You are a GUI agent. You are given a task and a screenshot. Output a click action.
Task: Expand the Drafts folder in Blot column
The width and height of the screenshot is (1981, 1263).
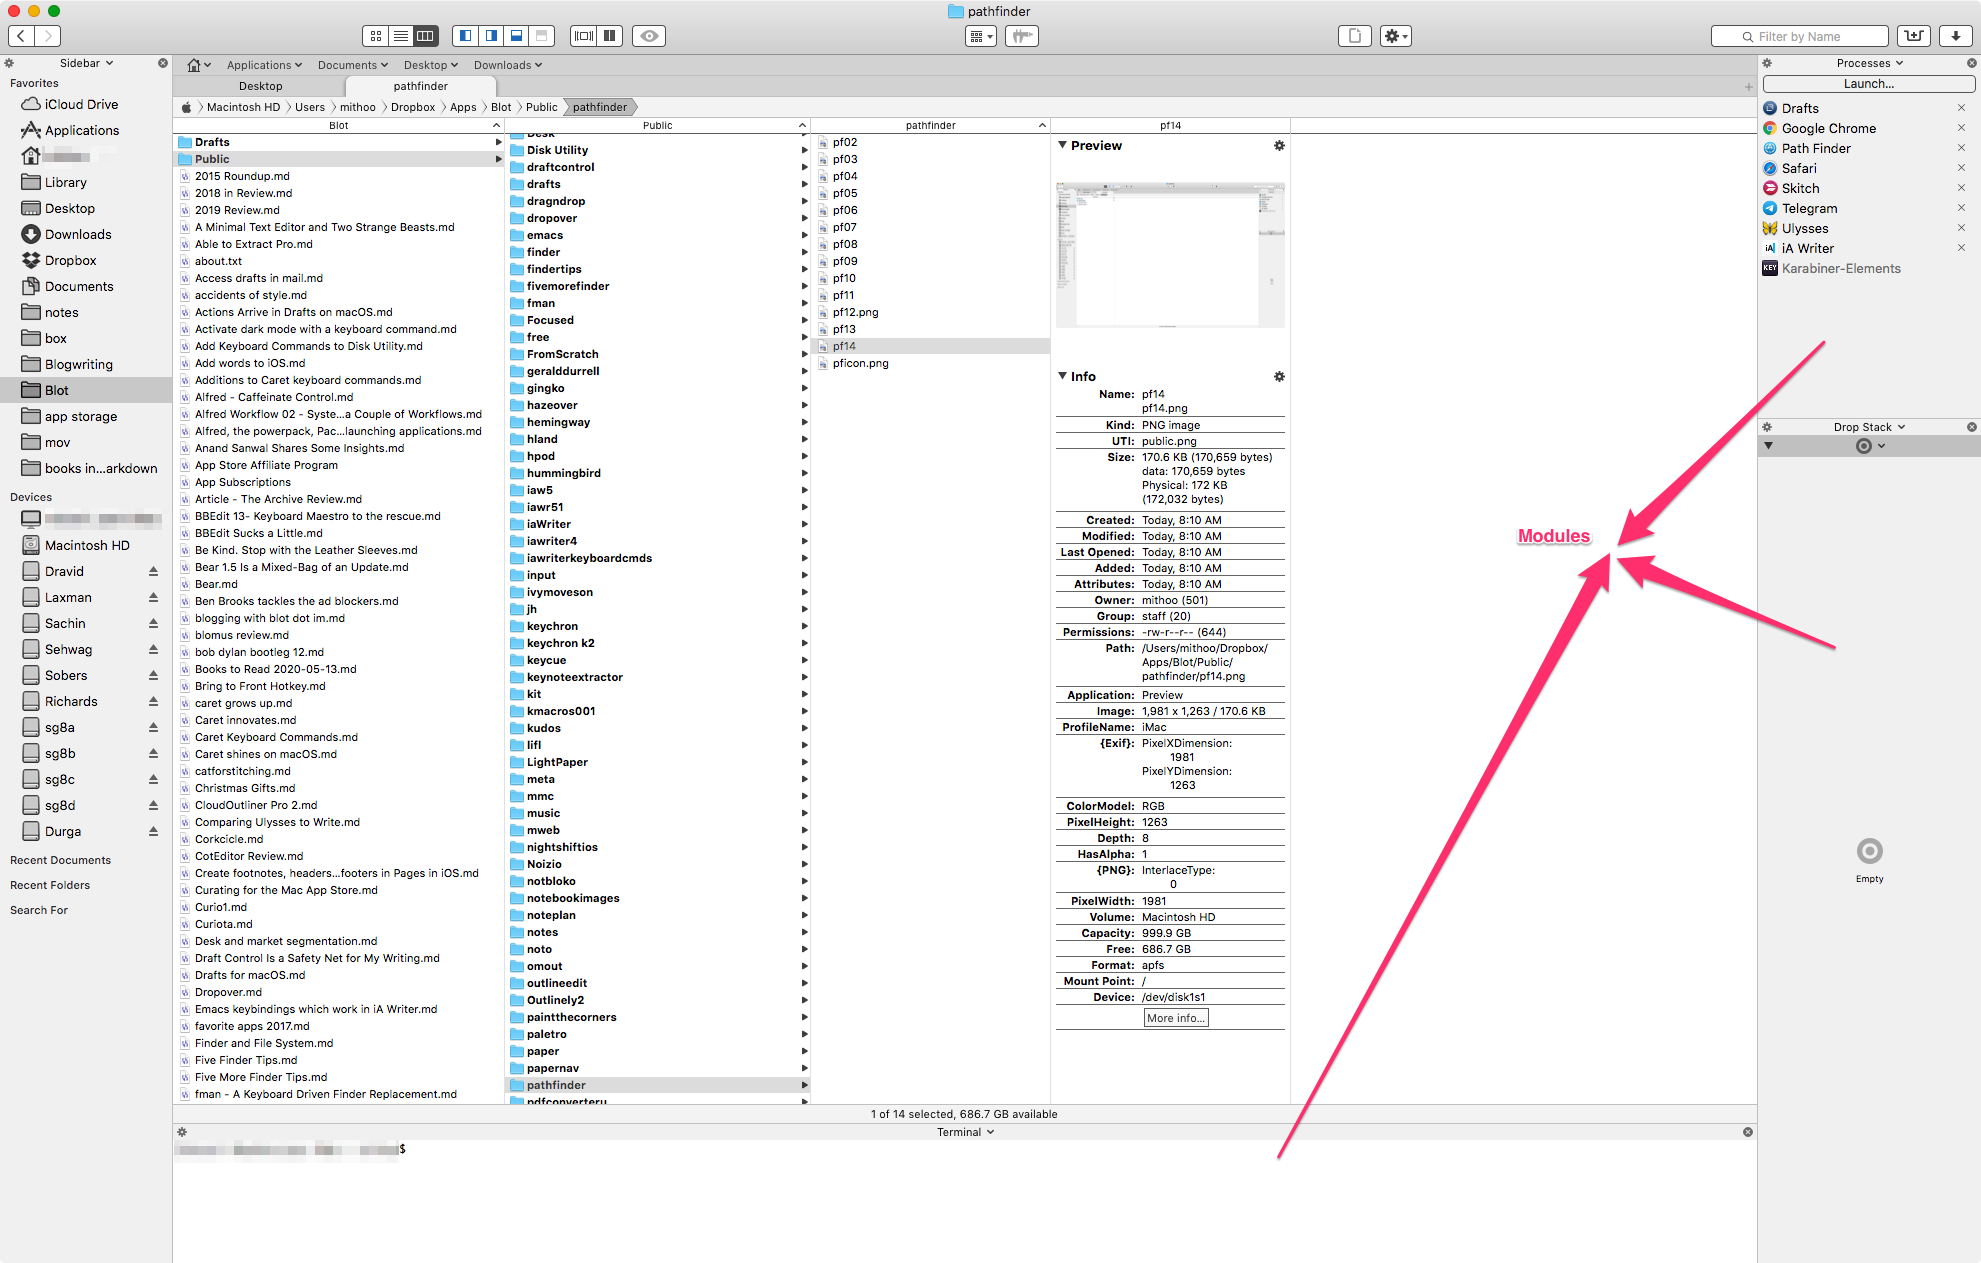[x=498, y=142]
